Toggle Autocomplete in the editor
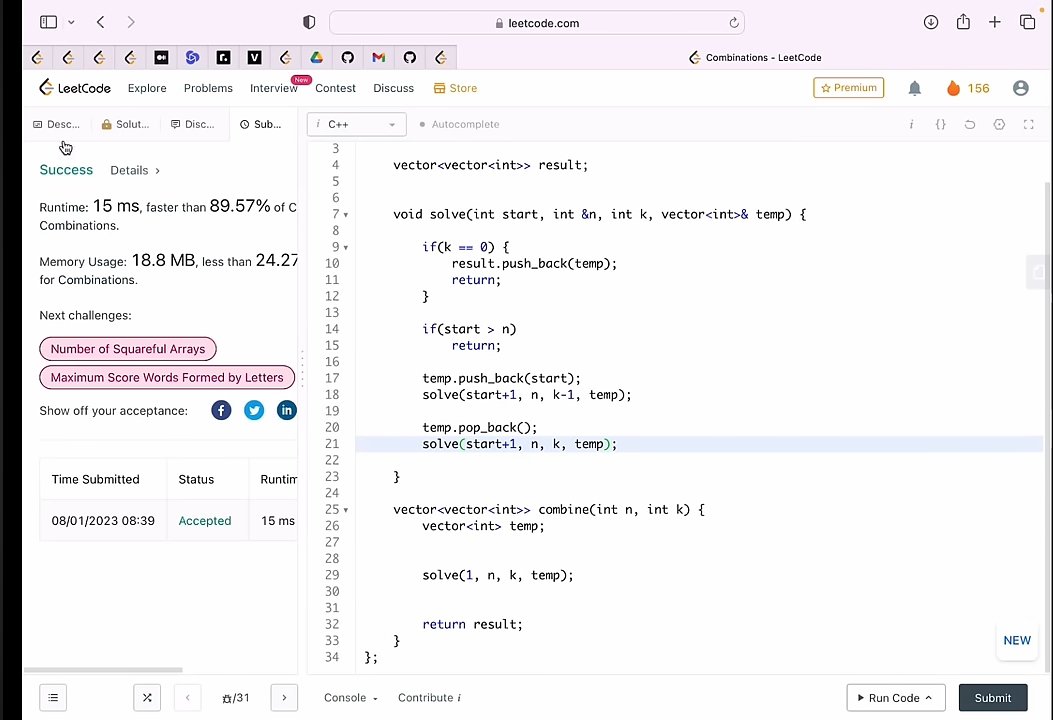The width and height of the screenshot is (1053, 720). coord(459,124)
